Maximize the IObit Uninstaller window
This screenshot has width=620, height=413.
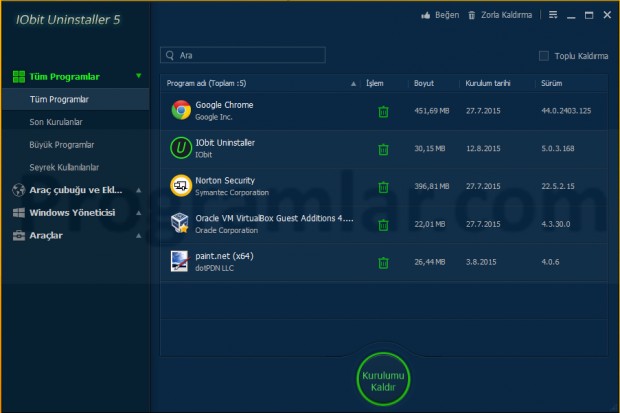(589, 15)
